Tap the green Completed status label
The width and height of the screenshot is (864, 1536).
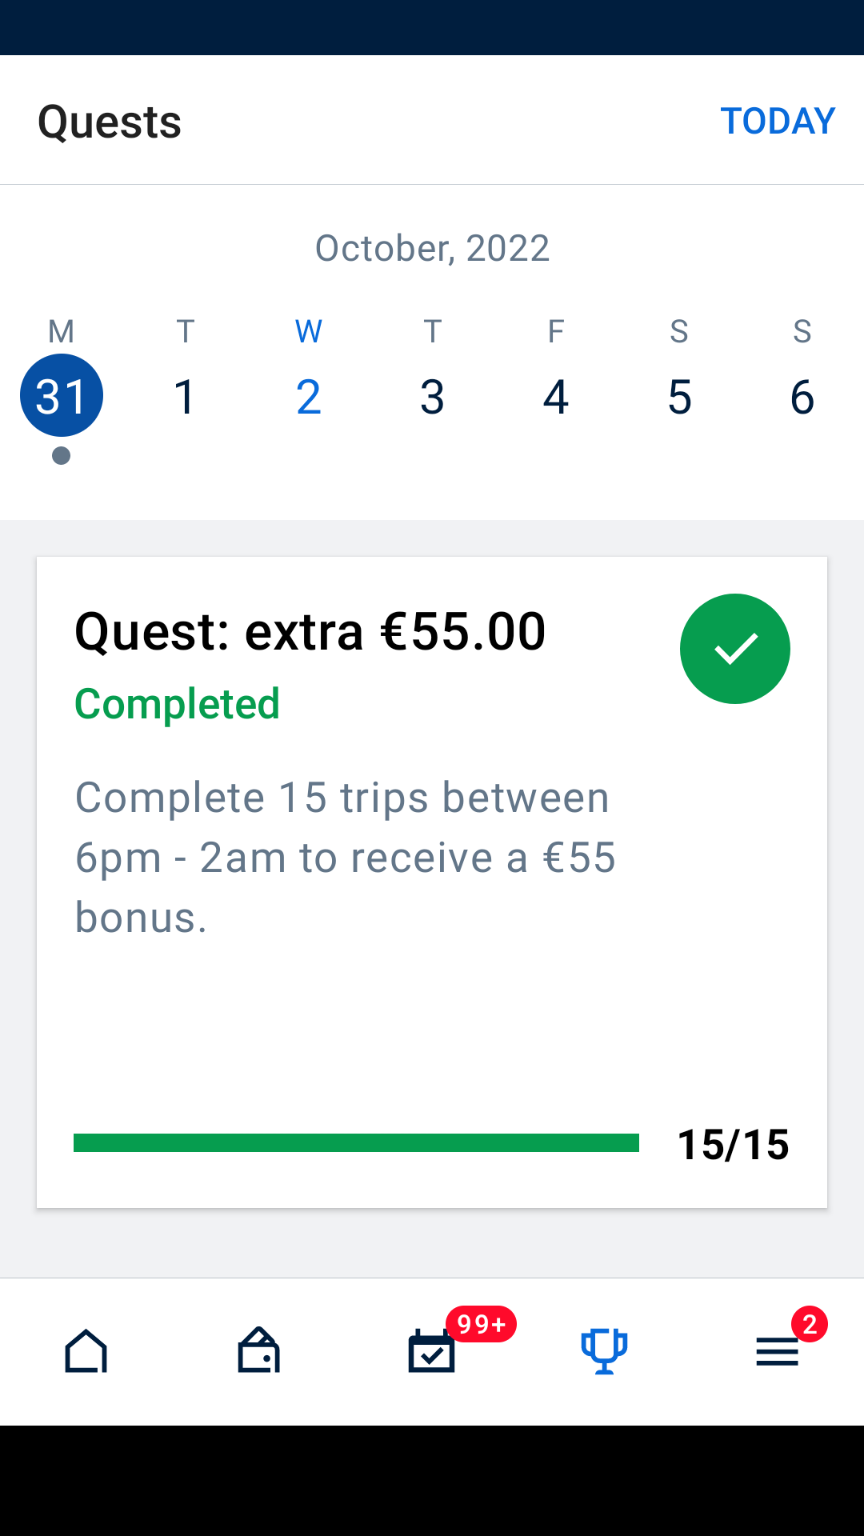pos(177,704)
